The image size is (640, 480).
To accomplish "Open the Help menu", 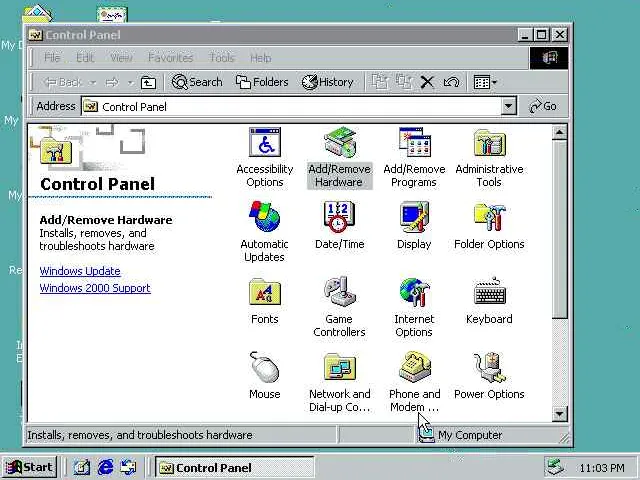I will tap(260, 58).
